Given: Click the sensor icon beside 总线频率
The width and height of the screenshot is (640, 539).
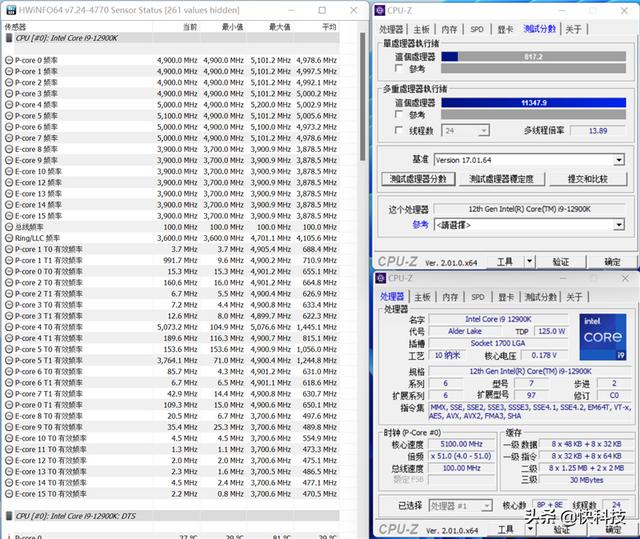Looking at the screenshot, I should coord(9,227).
